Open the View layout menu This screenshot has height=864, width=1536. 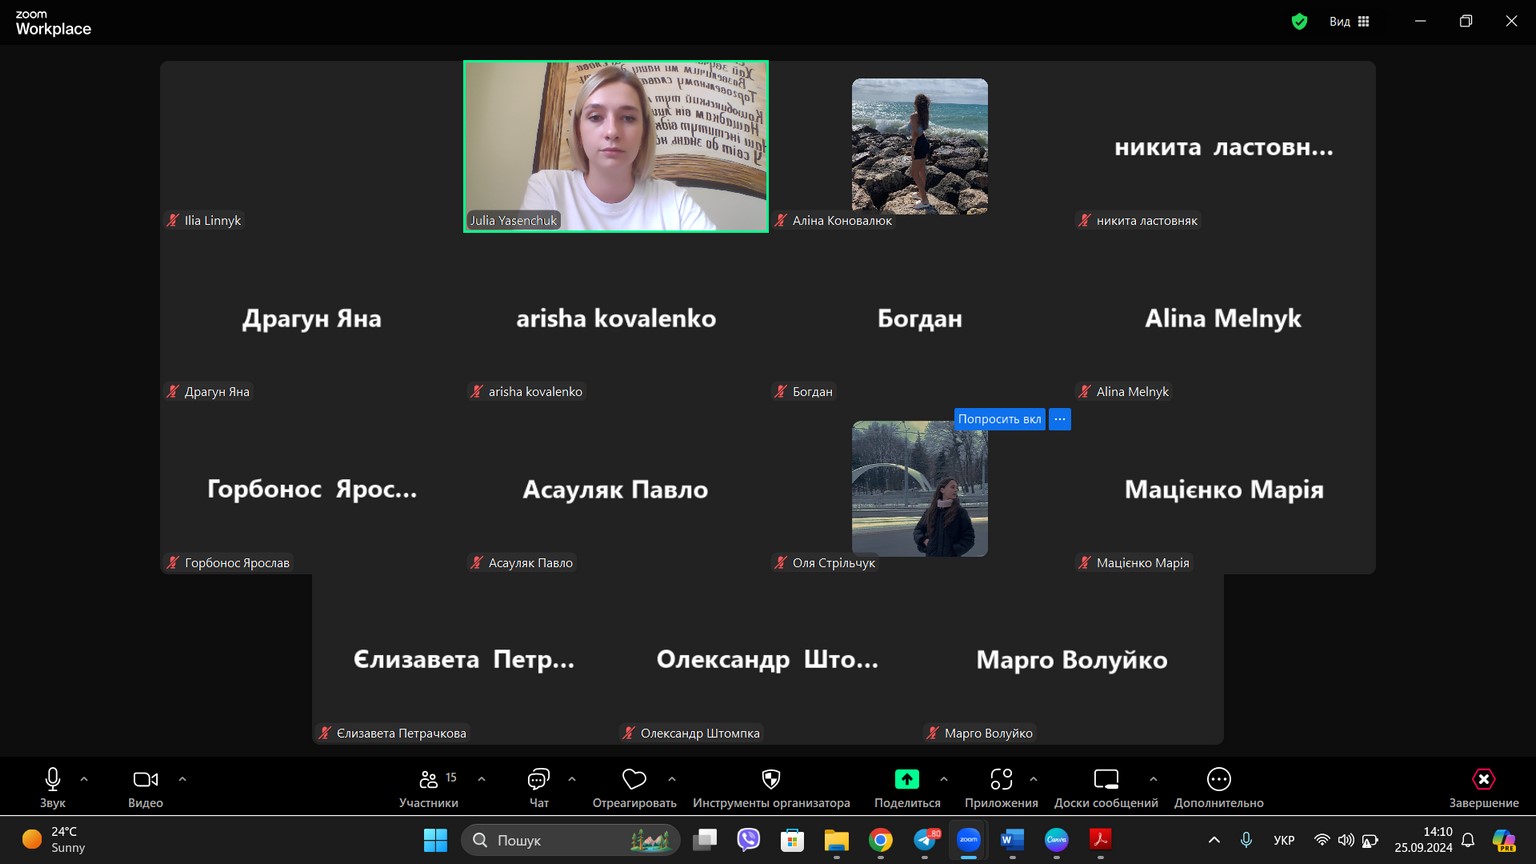click(x=1349, y=21)
